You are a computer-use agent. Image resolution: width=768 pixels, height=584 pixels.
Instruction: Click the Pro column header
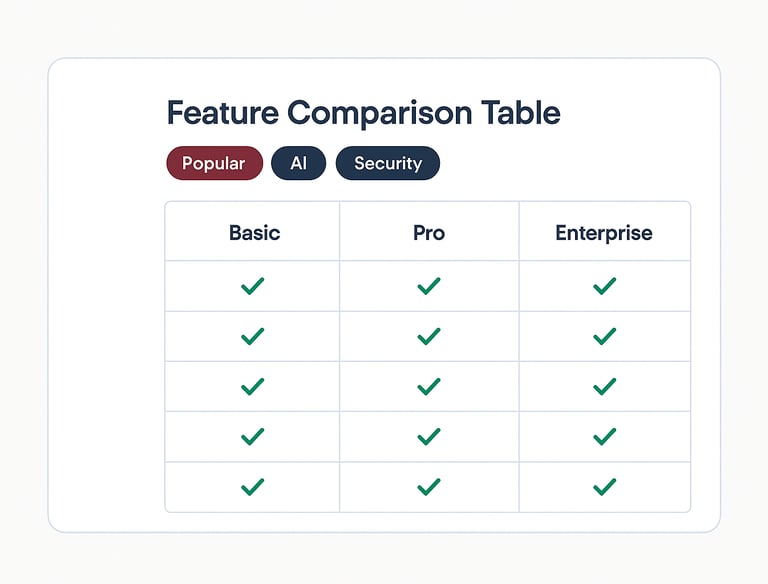[429, 233]
